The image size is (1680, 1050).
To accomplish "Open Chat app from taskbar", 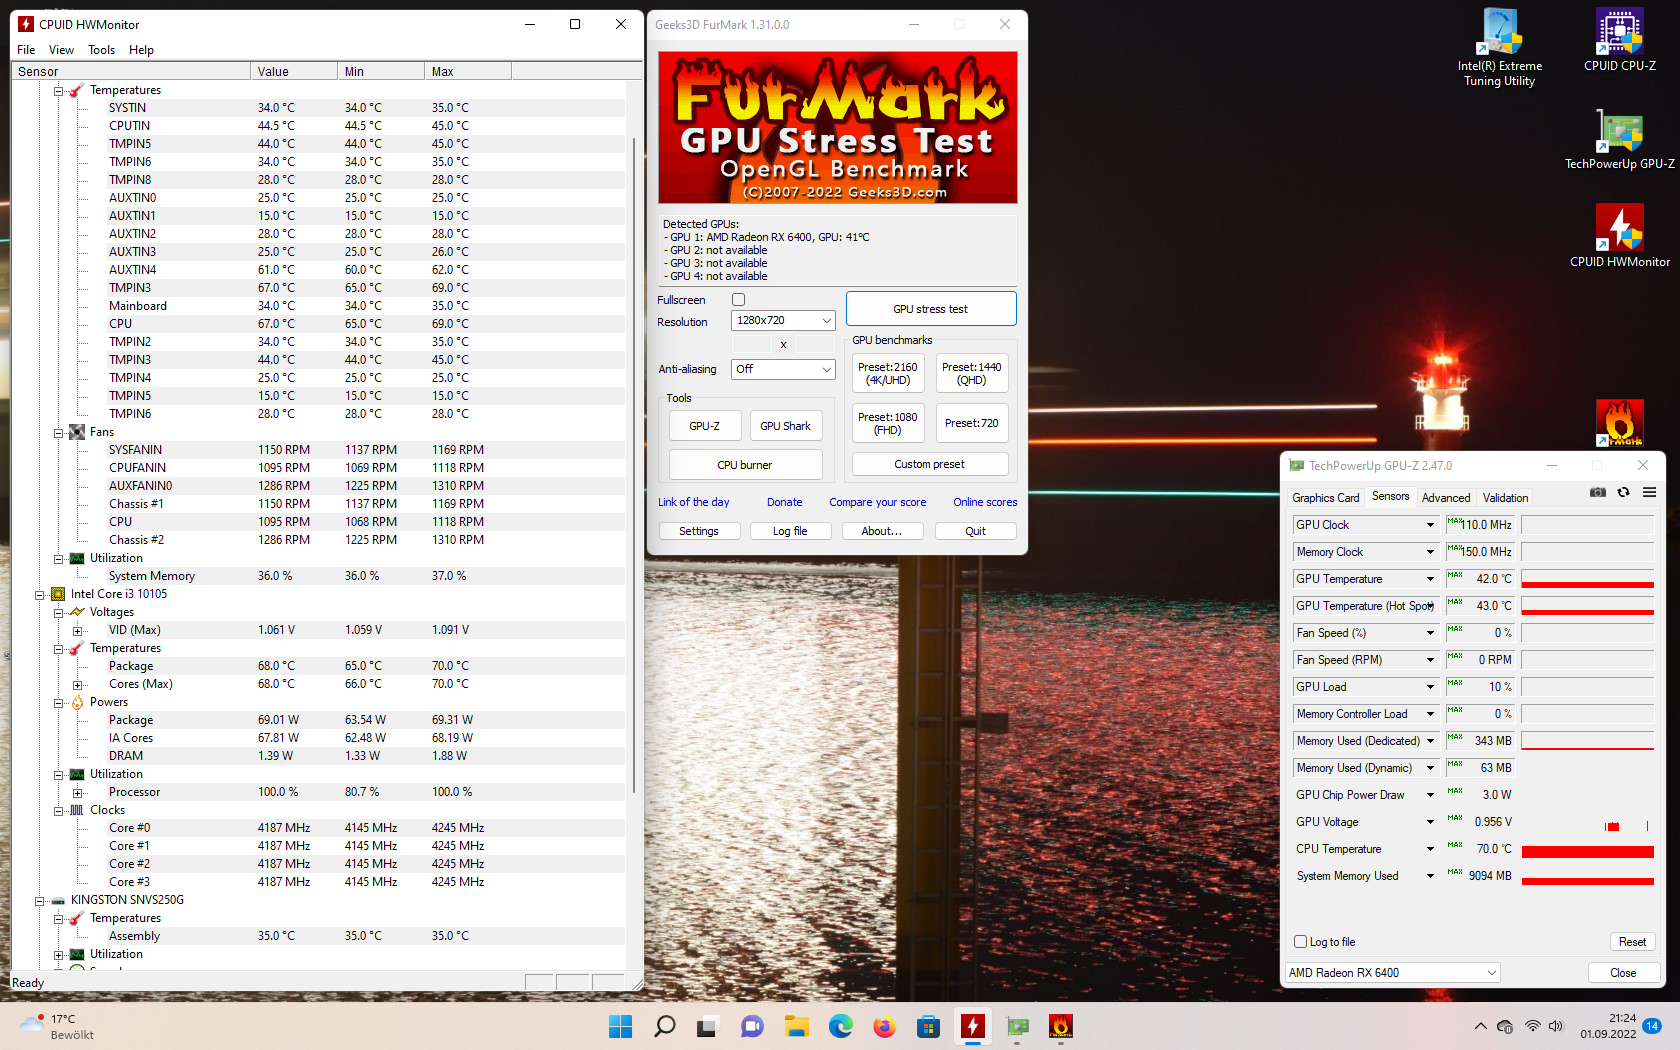I will tap(752, 1026).
